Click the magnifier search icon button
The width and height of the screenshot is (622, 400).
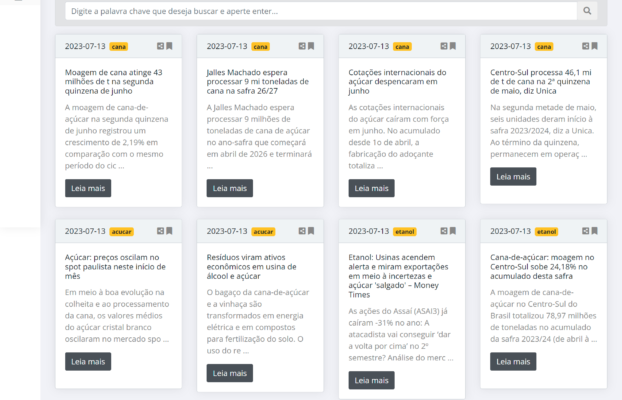point(587,11)
